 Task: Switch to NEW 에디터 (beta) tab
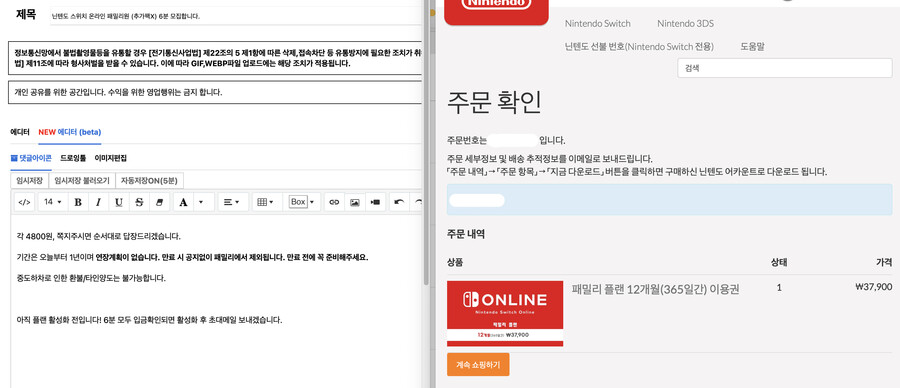tap(70, 132)
